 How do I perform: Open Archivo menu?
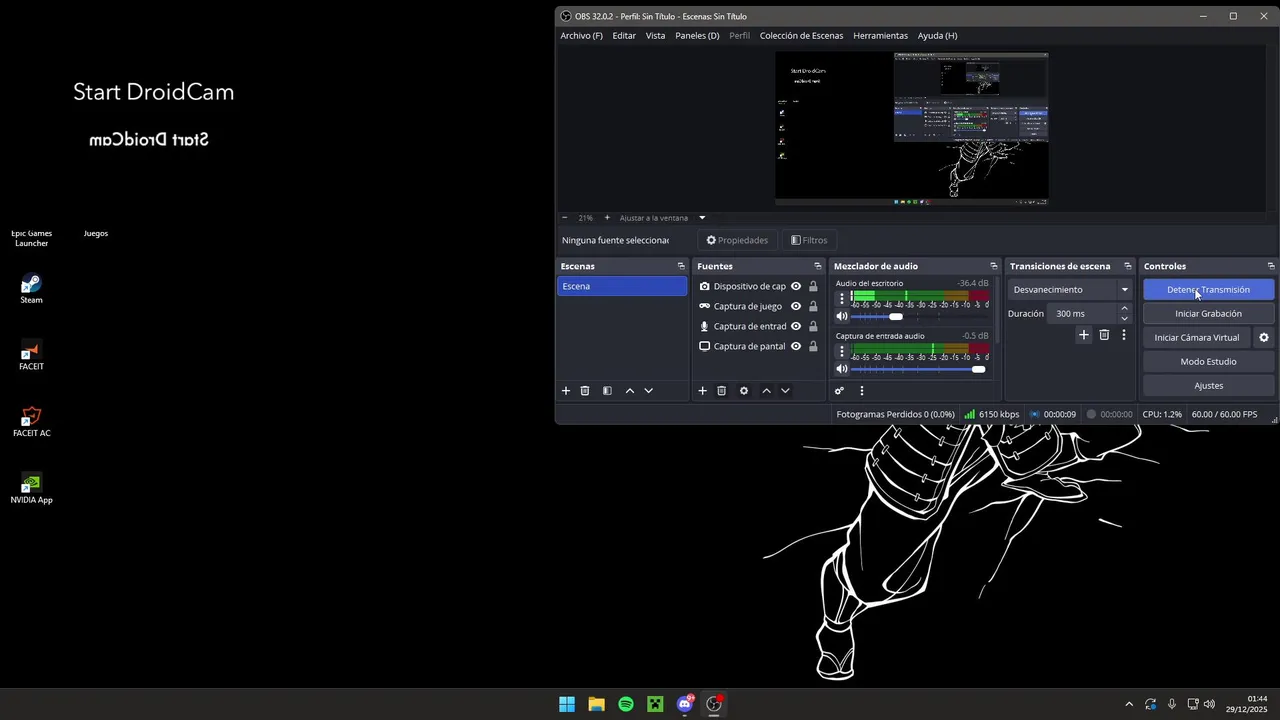click(581, 35)
